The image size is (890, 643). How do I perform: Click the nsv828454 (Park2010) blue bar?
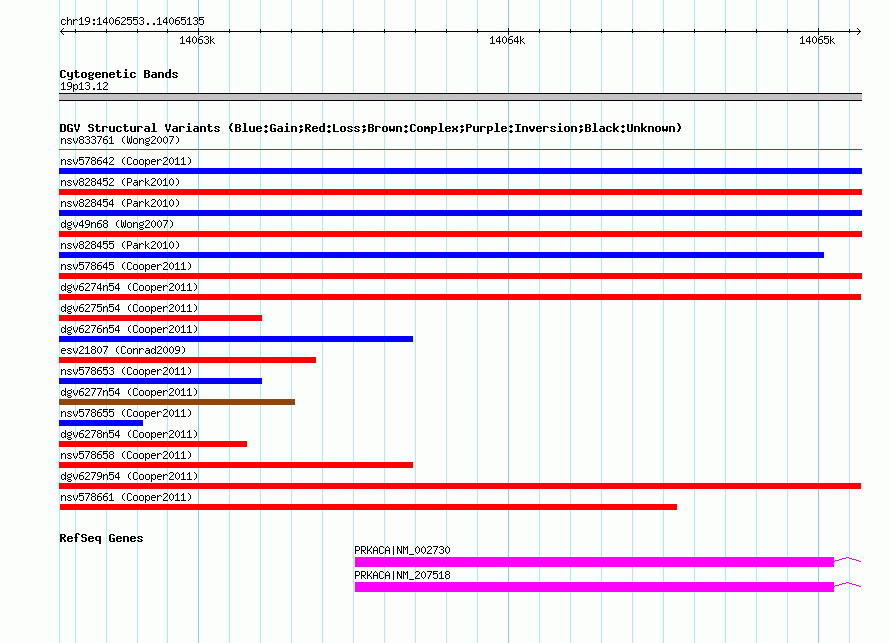(x=460, y=213)
